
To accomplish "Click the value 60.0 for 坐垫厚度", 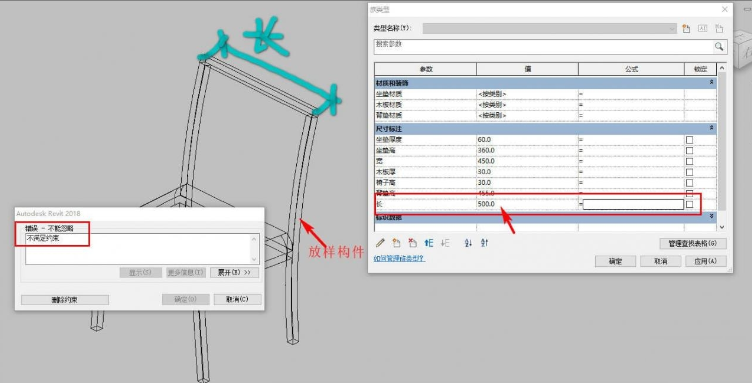I will (x=484, y=140).
